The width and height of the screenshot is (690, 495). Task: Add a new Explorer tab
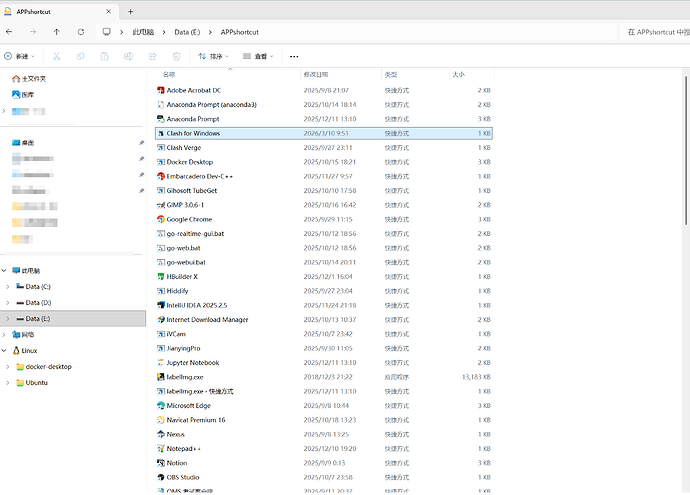tap(131, 12)
